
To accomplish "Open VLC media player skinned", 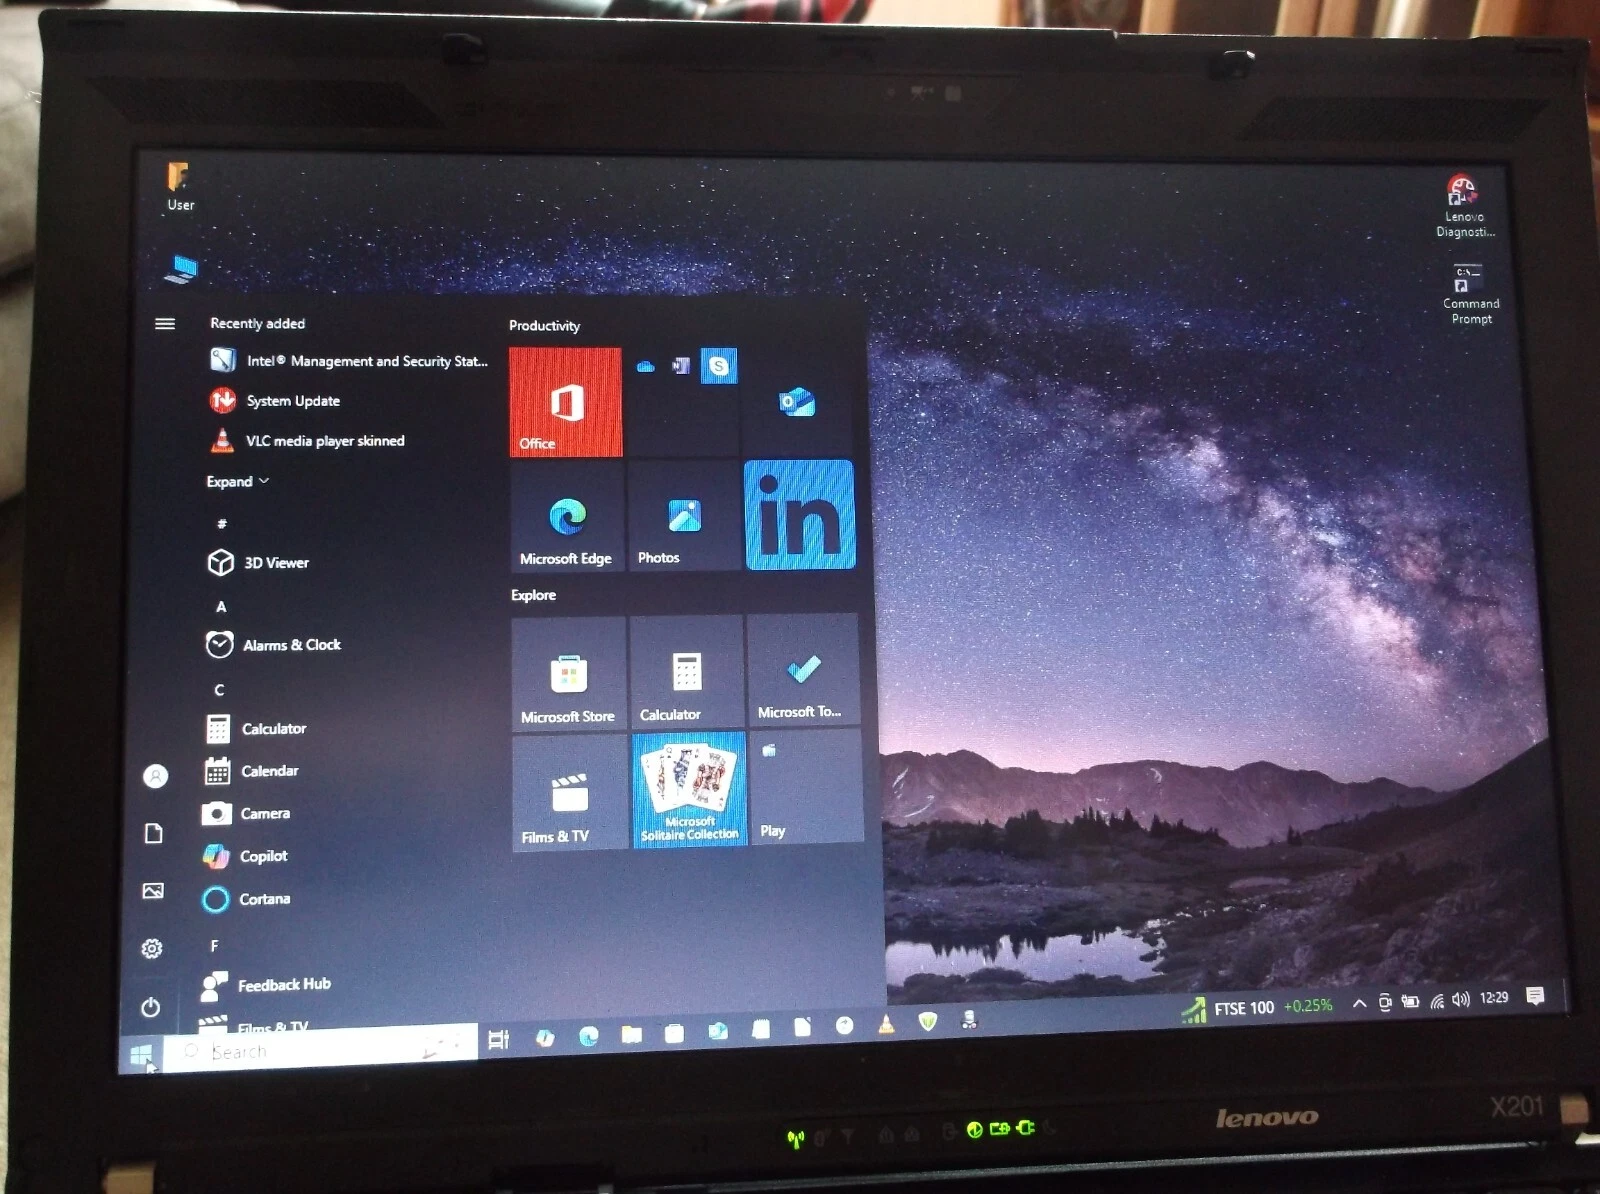I will pyautogui.click(x=307, y=441).
